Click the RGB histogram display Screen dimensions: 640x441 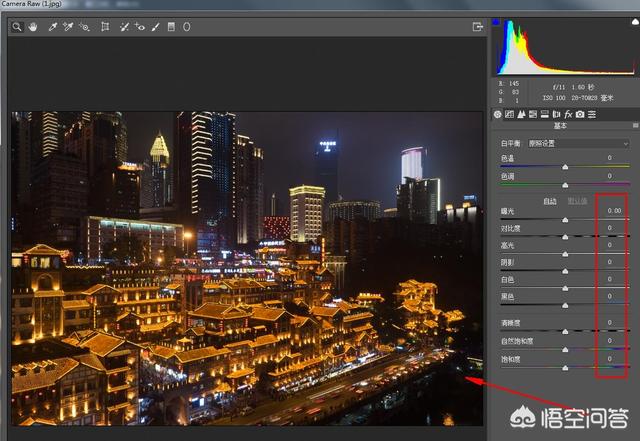coord(565,47)
